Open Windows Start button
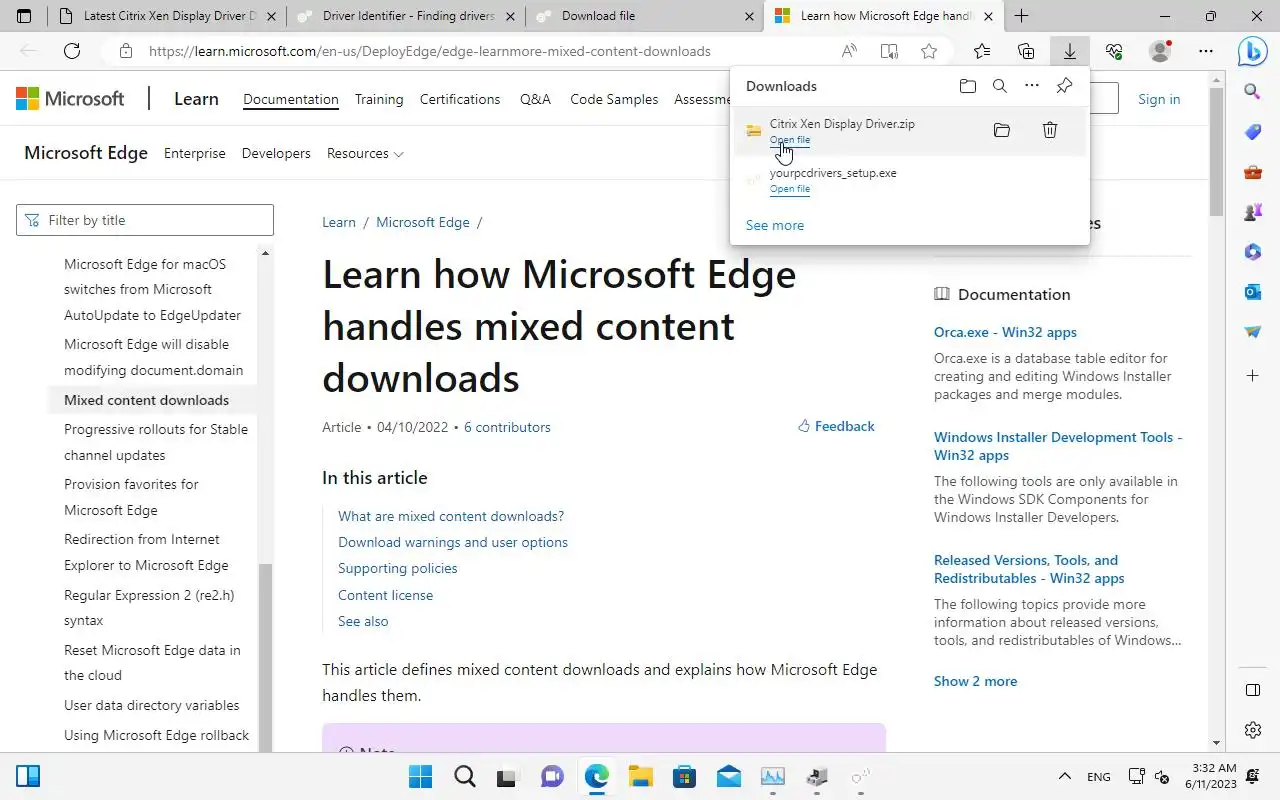The image size is (1280, 800). (421, 776)
